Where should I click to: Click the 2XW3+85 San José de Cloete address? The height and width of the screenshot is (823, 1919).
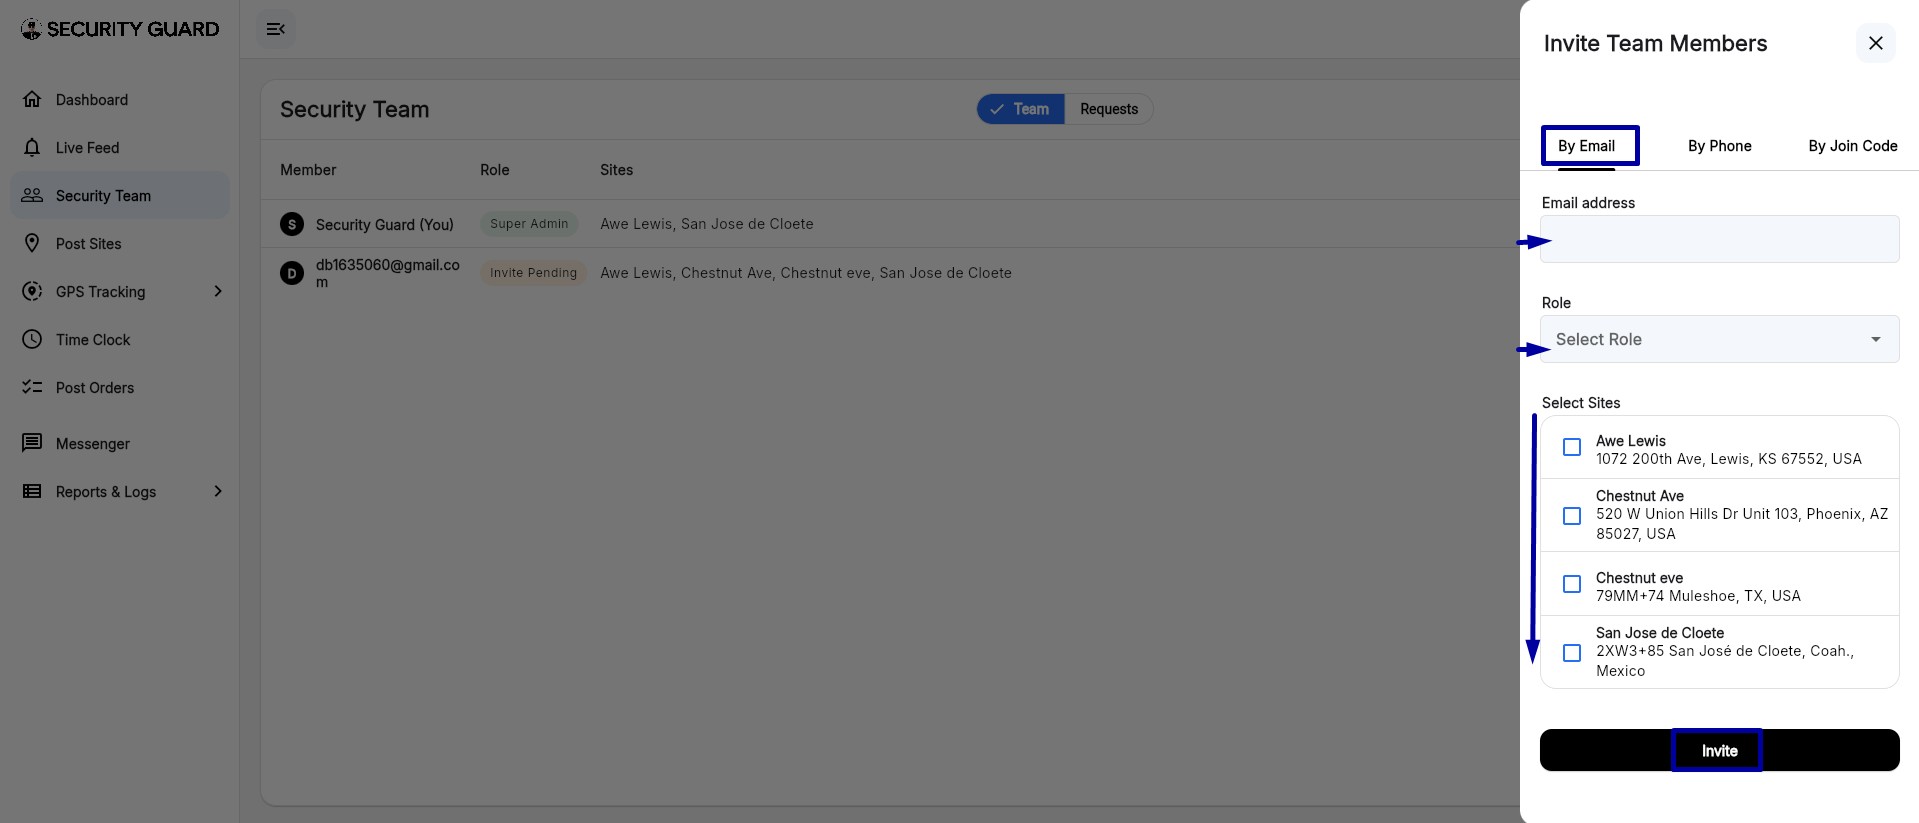[x=1725, y=661]
